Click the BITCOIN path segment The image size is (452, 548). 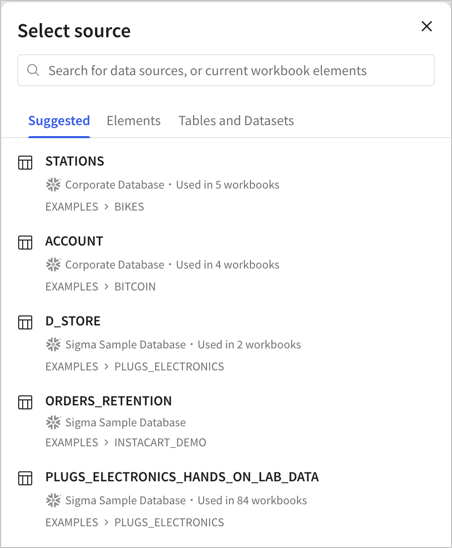pyautogui.click(x=135, y=287)
